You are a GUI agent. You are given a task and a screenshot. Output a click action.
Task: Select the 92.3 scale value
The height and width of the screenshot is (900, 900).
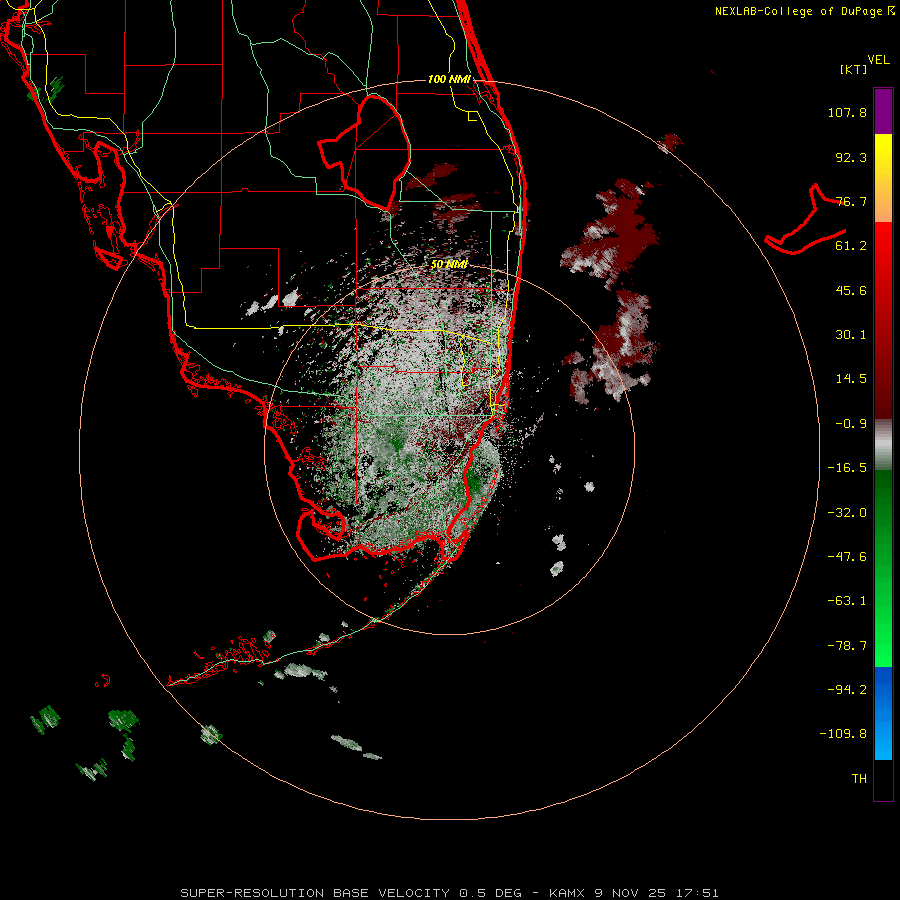coord(851,157)
